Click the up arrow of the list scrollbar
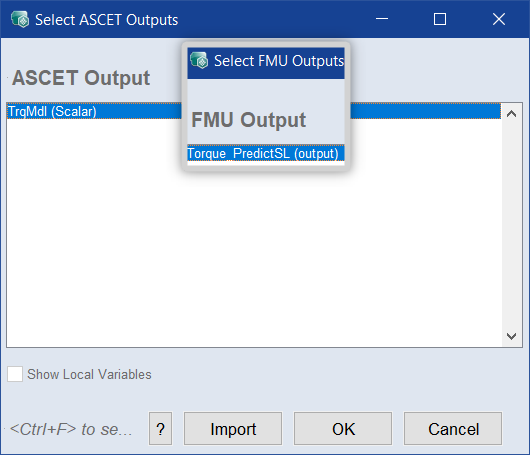 pos(511,114)
